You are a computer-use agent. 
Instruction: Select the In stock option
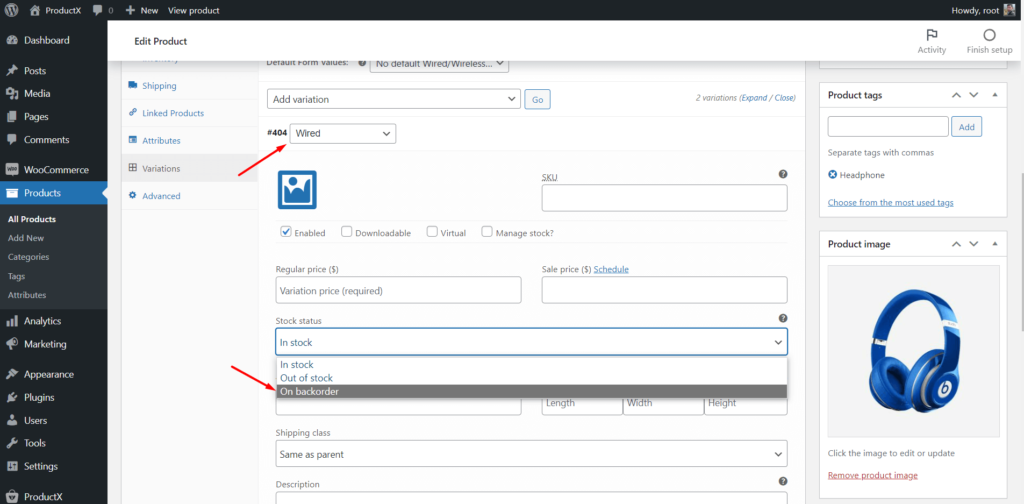(x=532, y=365)
